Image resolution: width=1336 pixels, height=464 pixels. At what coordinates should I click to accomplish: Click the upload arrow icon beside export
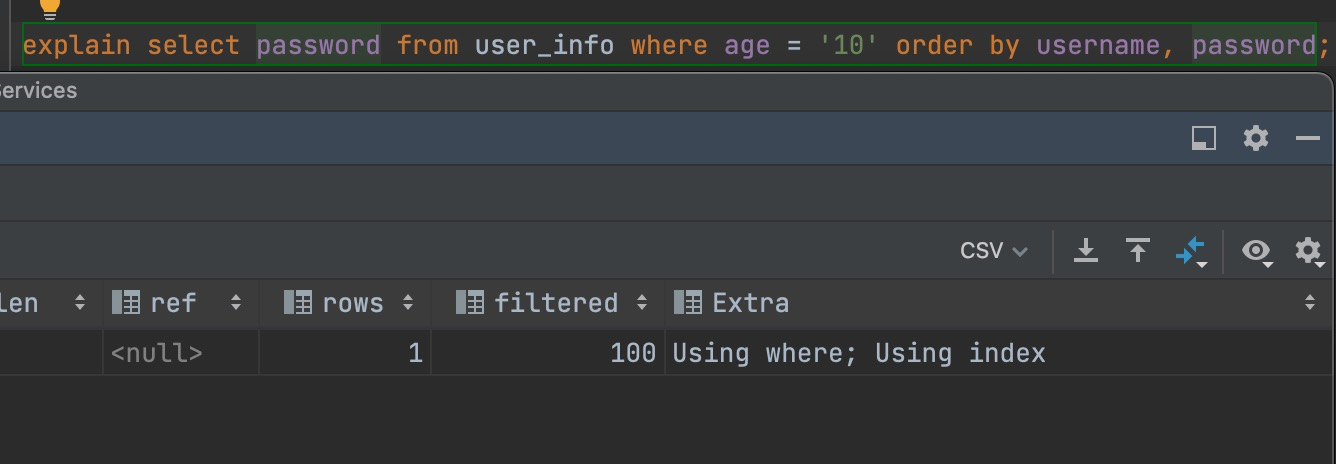click(1138, 250)
